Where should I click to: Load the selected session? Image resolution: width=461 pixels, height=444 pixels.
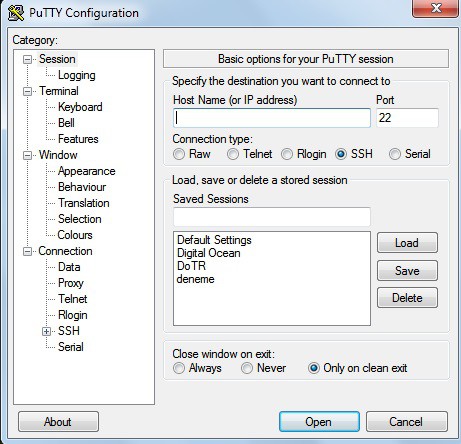(x=407, y=243)
